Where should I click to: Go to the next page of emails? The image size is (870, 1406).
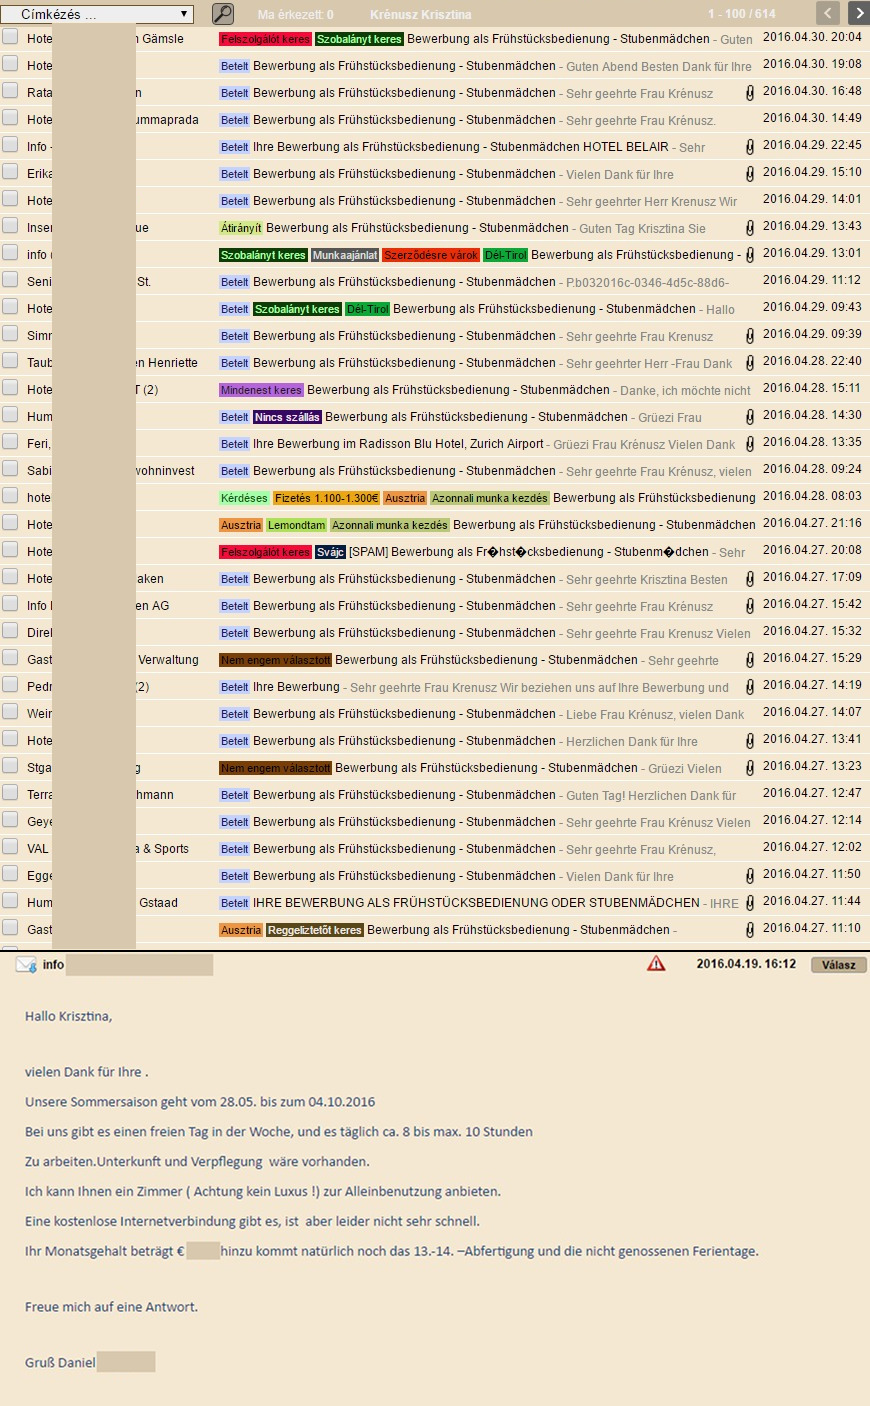pyautogui.click(x=859, y=13)
